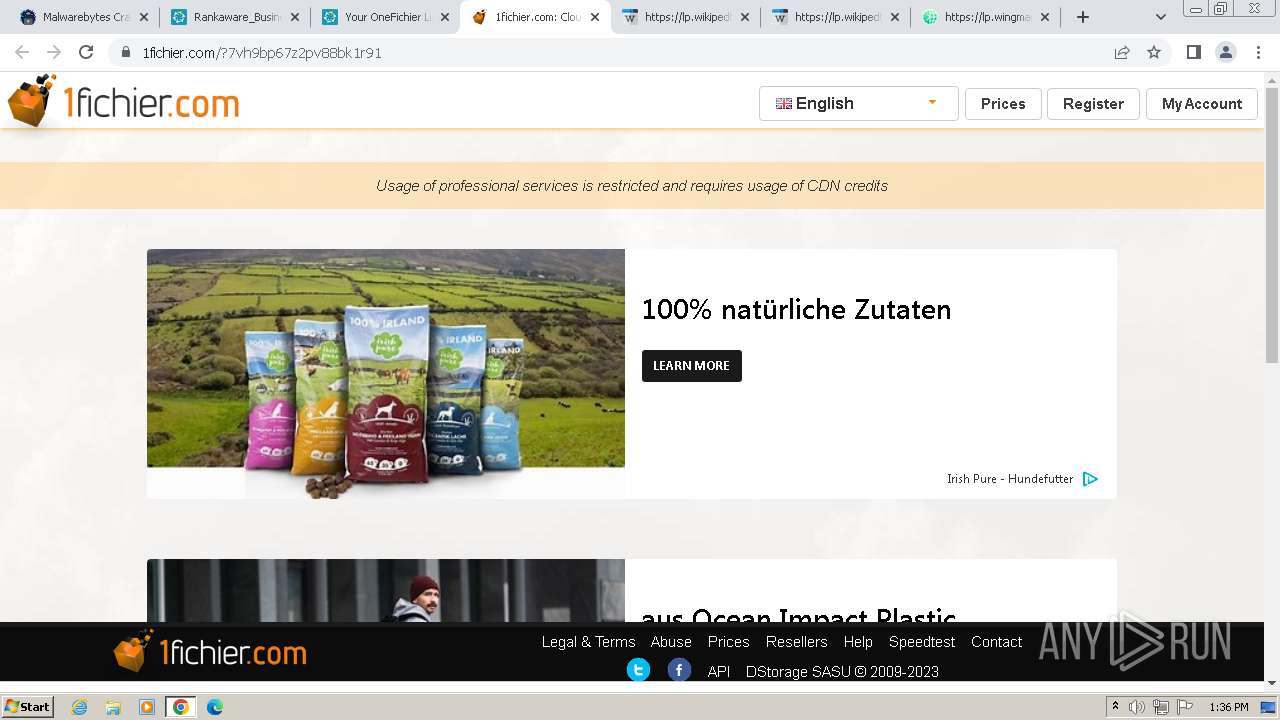Image resolution: width=1280 pixels, height=720 pixels.
Task: Click the 1:36 PM system clock
Action: [x=1229, y=707]
